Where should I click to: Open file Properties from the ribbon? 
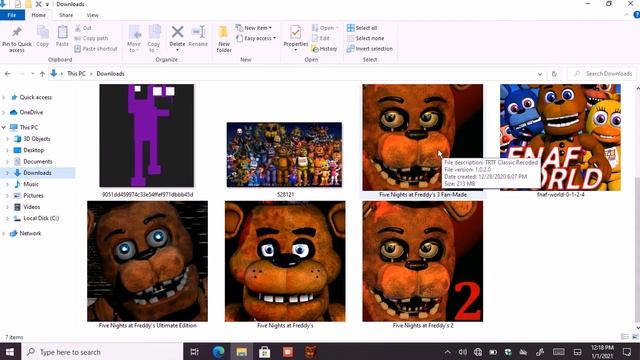296,38
